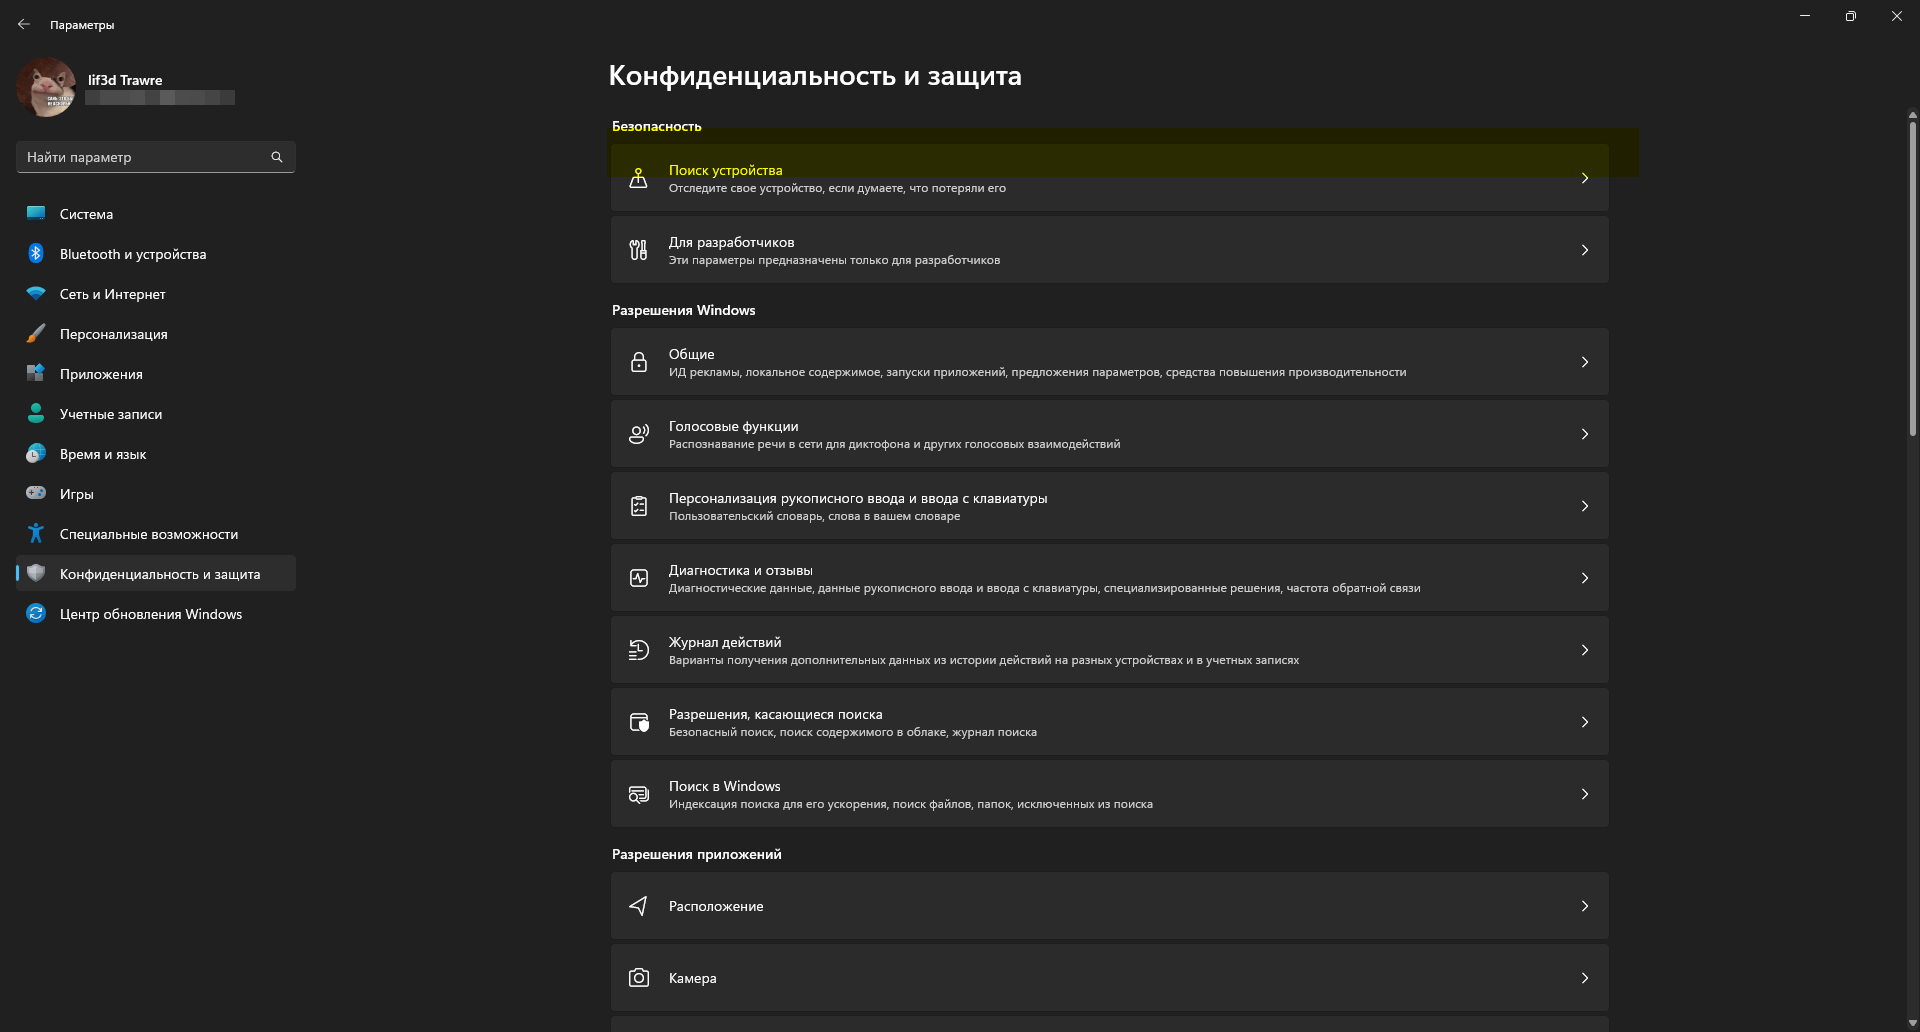Click the Учетные записи person icon
Screen dimensions: 1920x1032
[36, 413]
